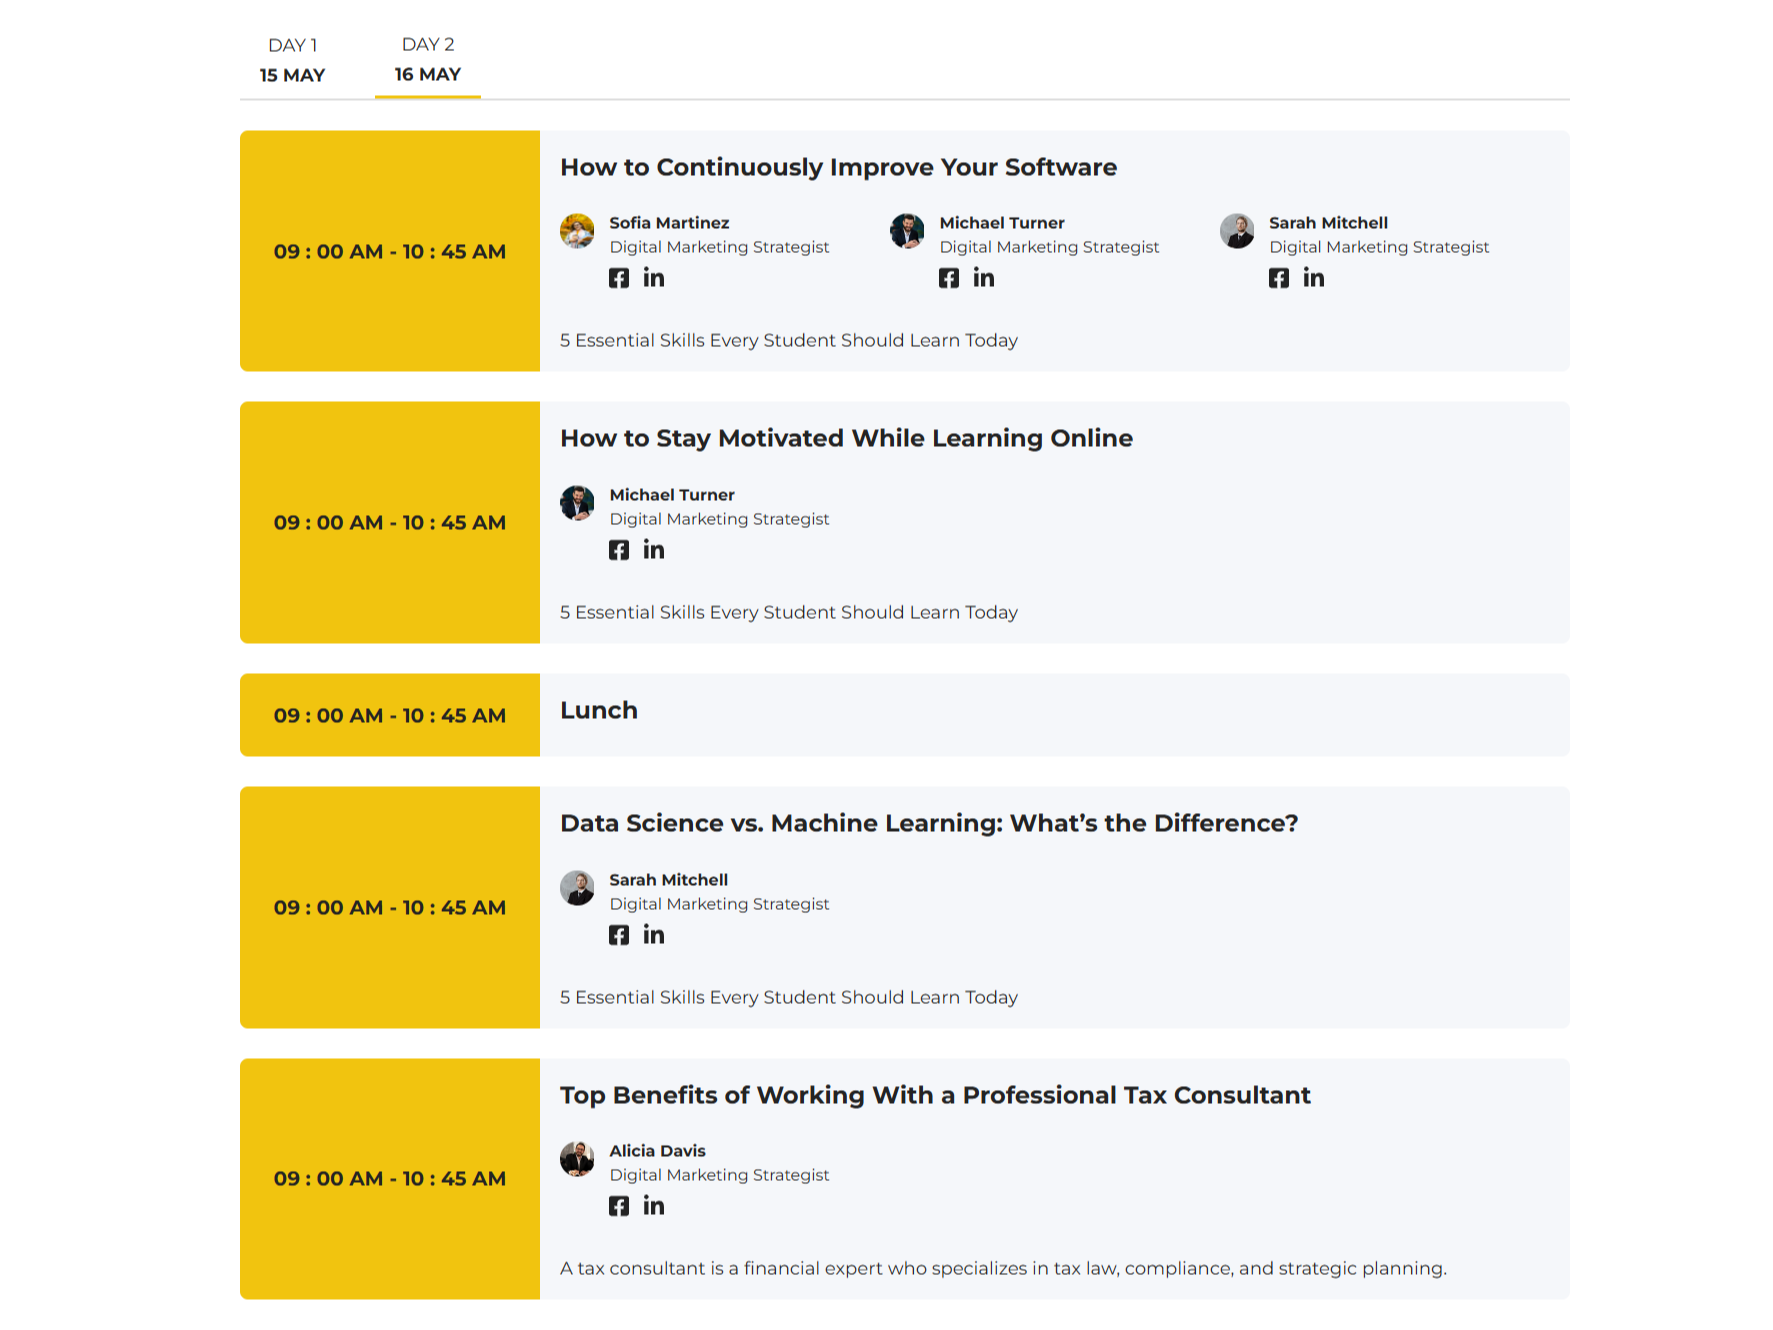Screen dimensions: 1773x1330
Task: Open Sarah Mitchell's LinkedIn icon in Software session
Action: click(1314, 278)
